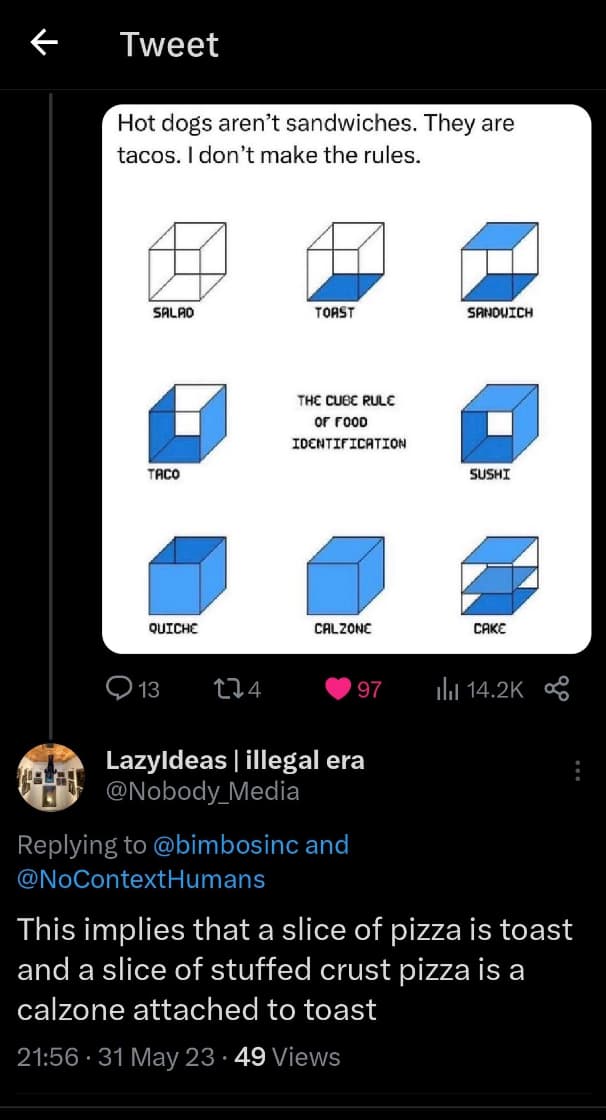Tap the Tweet header title
The height and width of the screenshot is (1120, 606).
169,44
